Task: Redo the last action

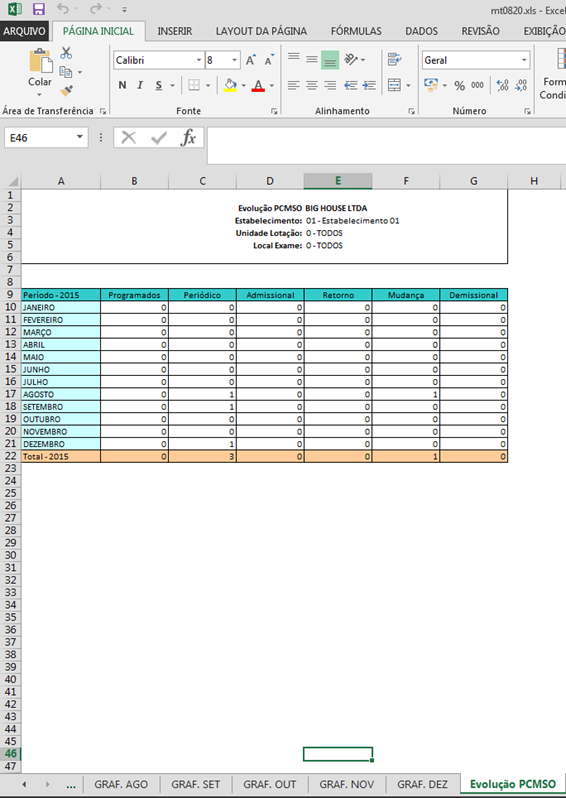Action: point(96,9)
